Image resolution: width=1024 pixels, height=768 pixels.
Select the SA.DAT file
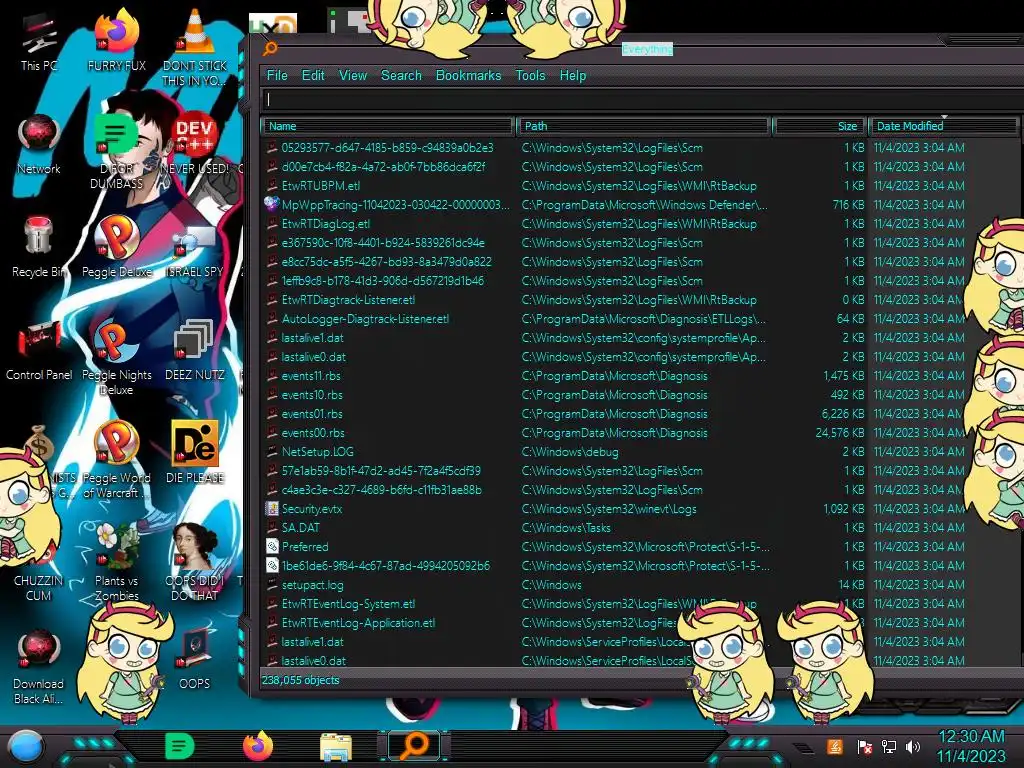click(x=300, y=528)
